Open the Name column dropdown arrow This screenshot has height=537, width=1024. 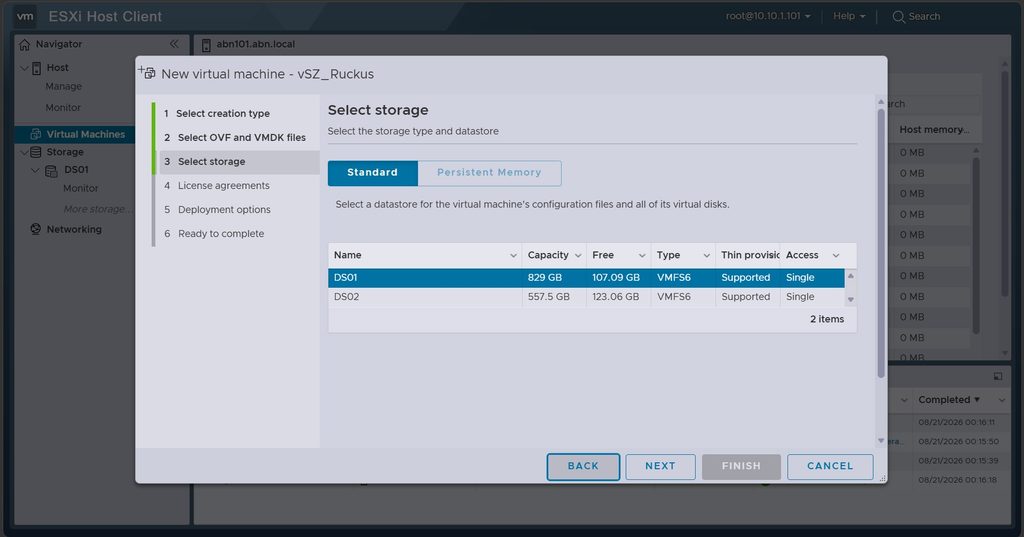(513, 255)
